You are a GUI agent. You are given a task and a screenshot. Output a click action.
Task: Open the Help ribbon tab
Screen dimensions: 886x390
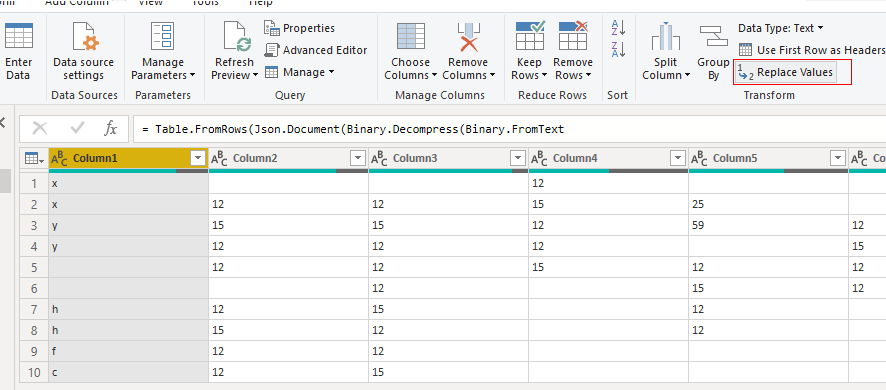tap(261, 3)
